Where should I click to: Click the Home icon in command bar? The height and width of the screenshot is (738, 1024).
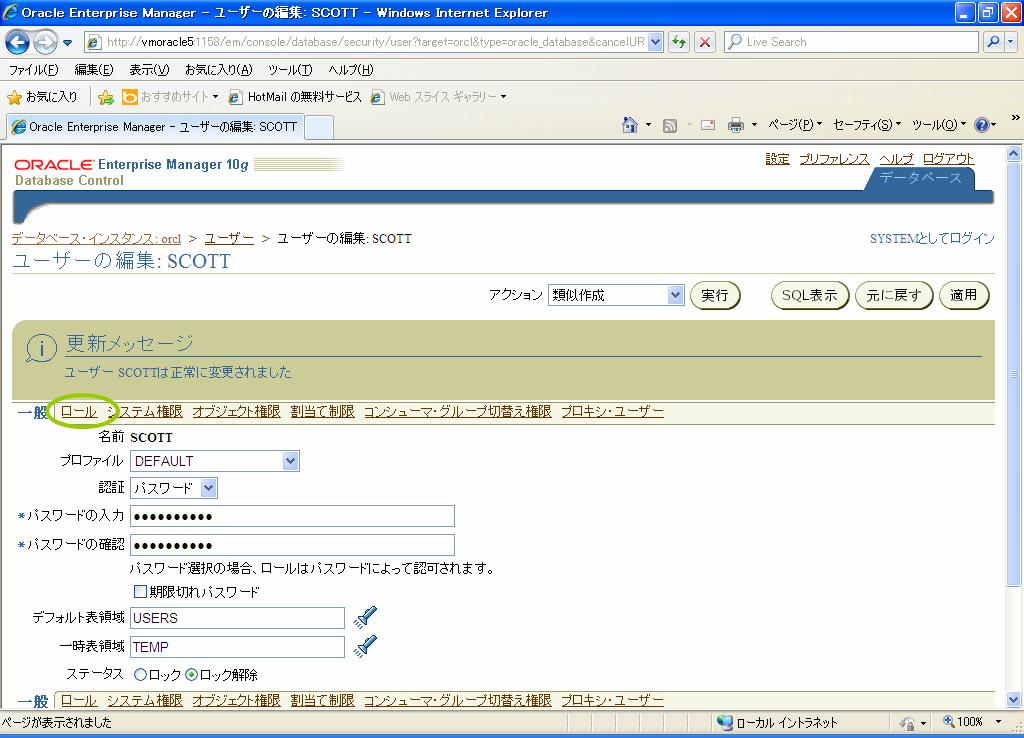tap(630, 125)
